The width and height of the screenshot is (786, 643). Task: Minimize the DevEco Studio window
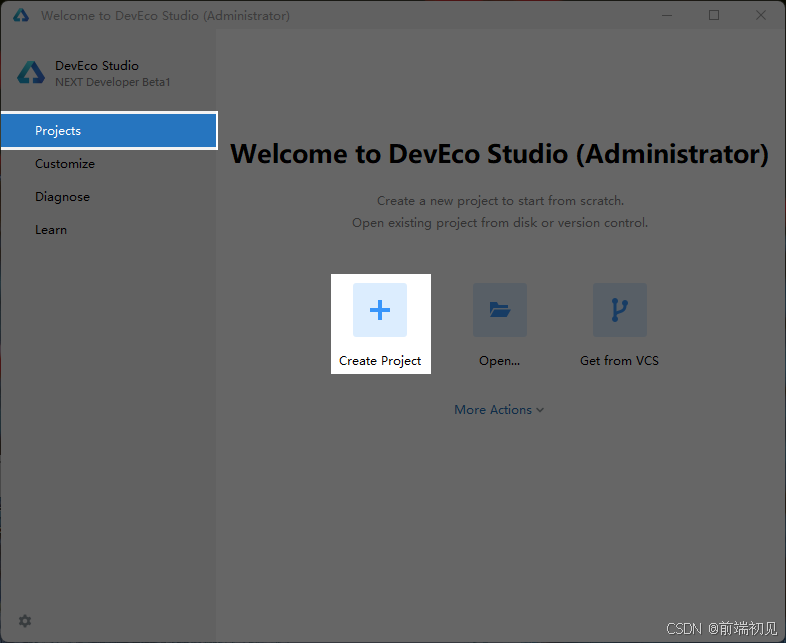[667, 16]
